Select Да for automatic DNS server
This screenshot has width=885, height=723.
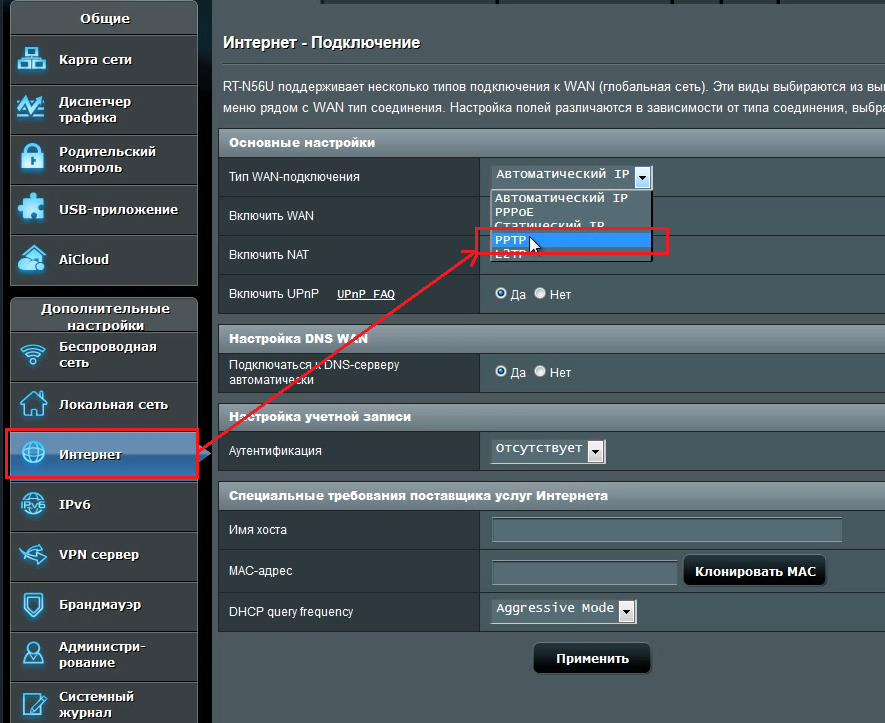coord(501,371)
